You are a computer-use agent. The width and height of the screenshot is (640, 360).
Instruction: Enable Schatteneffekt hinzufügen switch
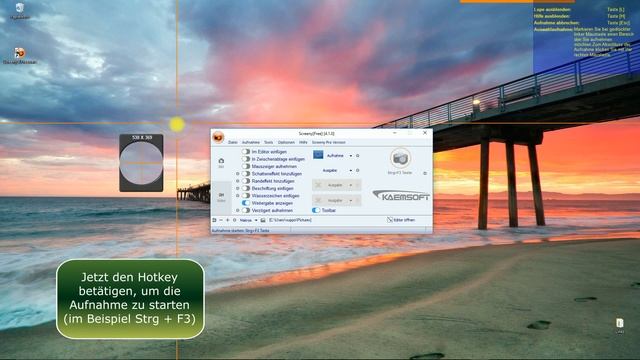point(246,174)
